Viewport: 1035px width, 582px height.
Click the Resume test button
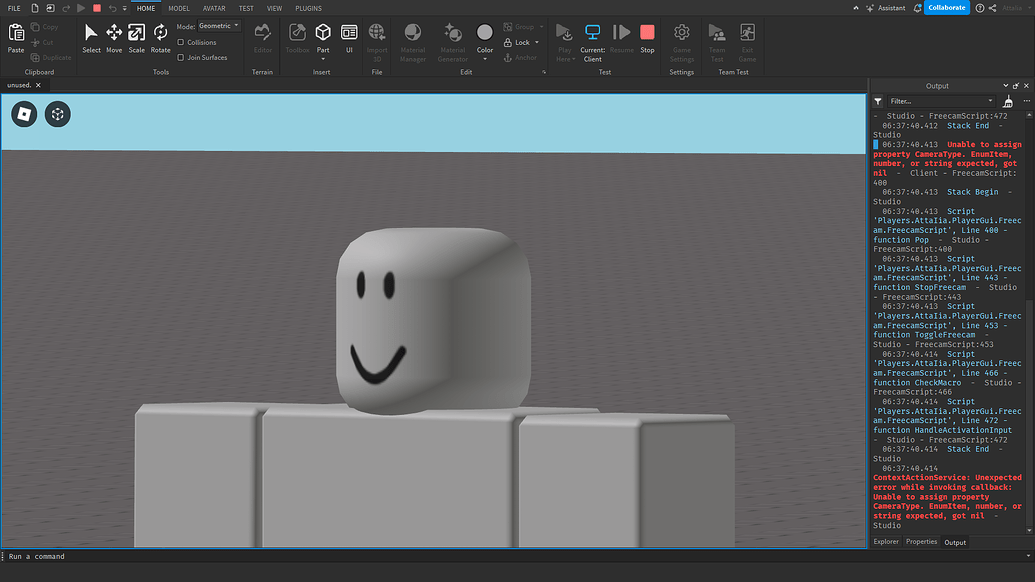(621, 38)
